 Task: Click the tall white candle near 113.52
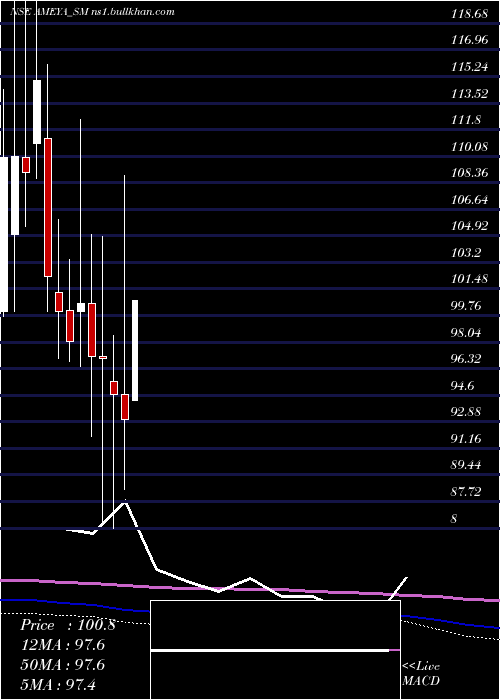(x=37, y=112)
